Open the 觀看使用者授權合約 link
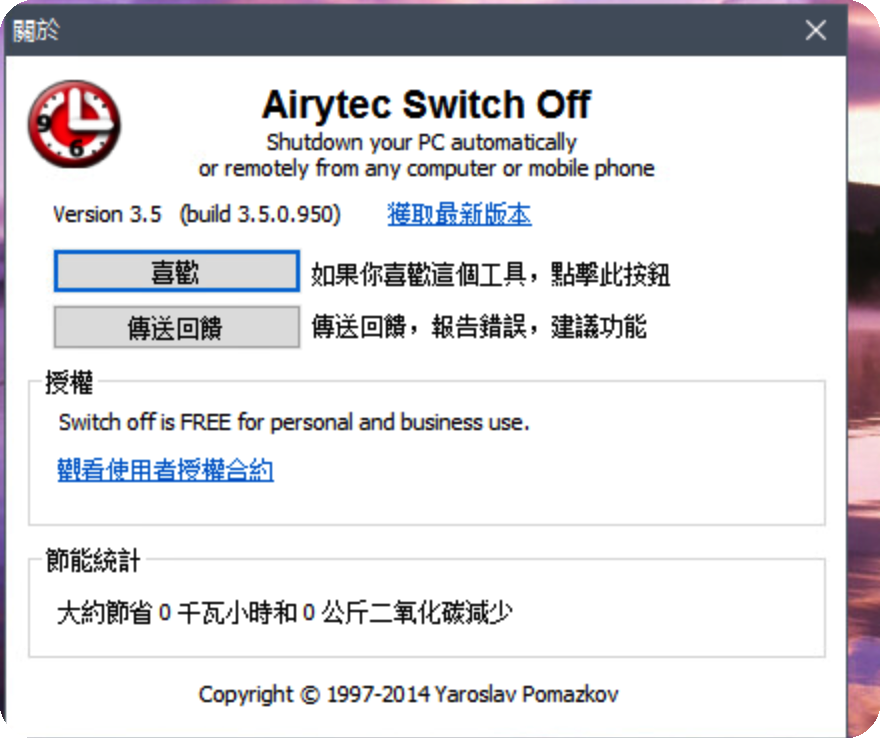Screen dimensions: 880x738 point(165,470)
